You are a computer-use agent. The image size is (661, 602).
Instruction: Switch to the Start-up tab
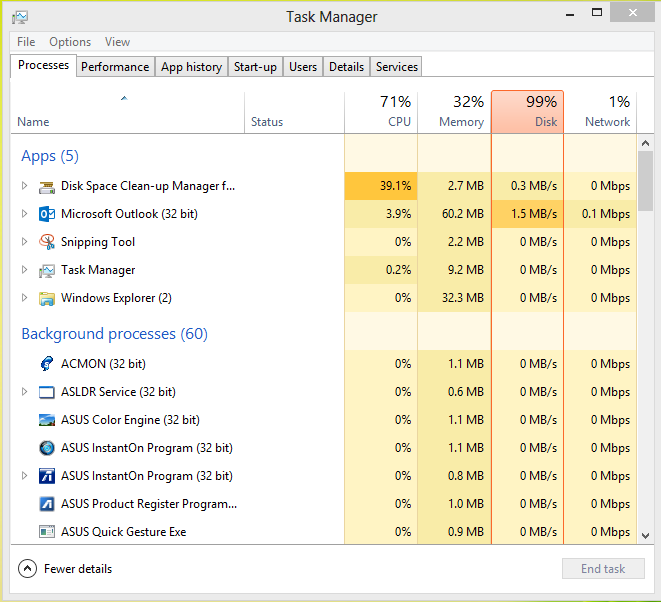point(255,67)
